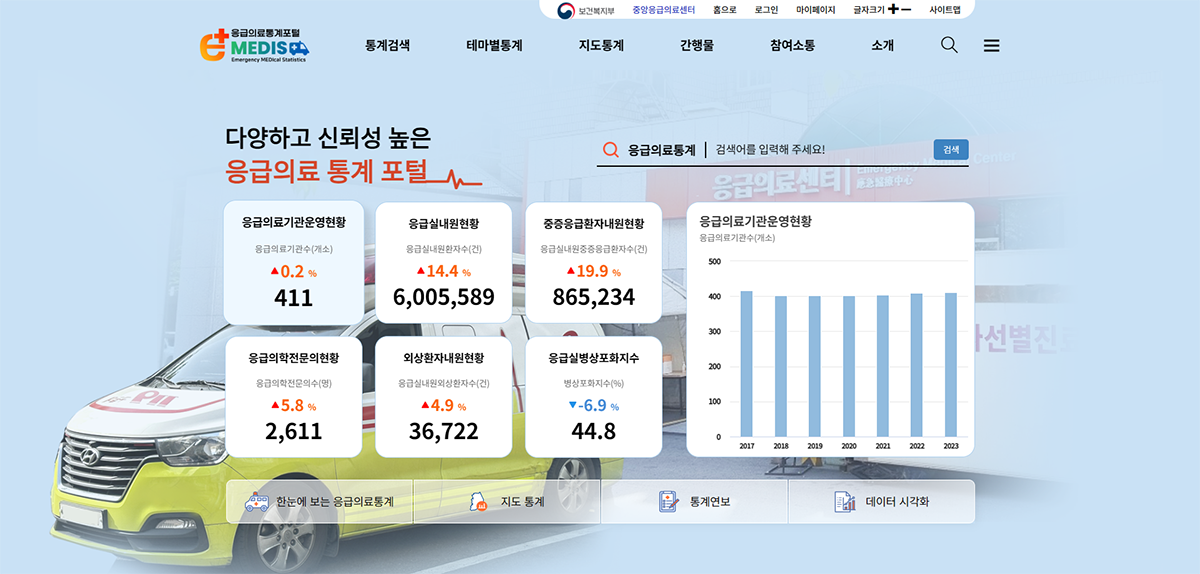Click the value 2,611
1200x574 pixels.
(293, 431)
